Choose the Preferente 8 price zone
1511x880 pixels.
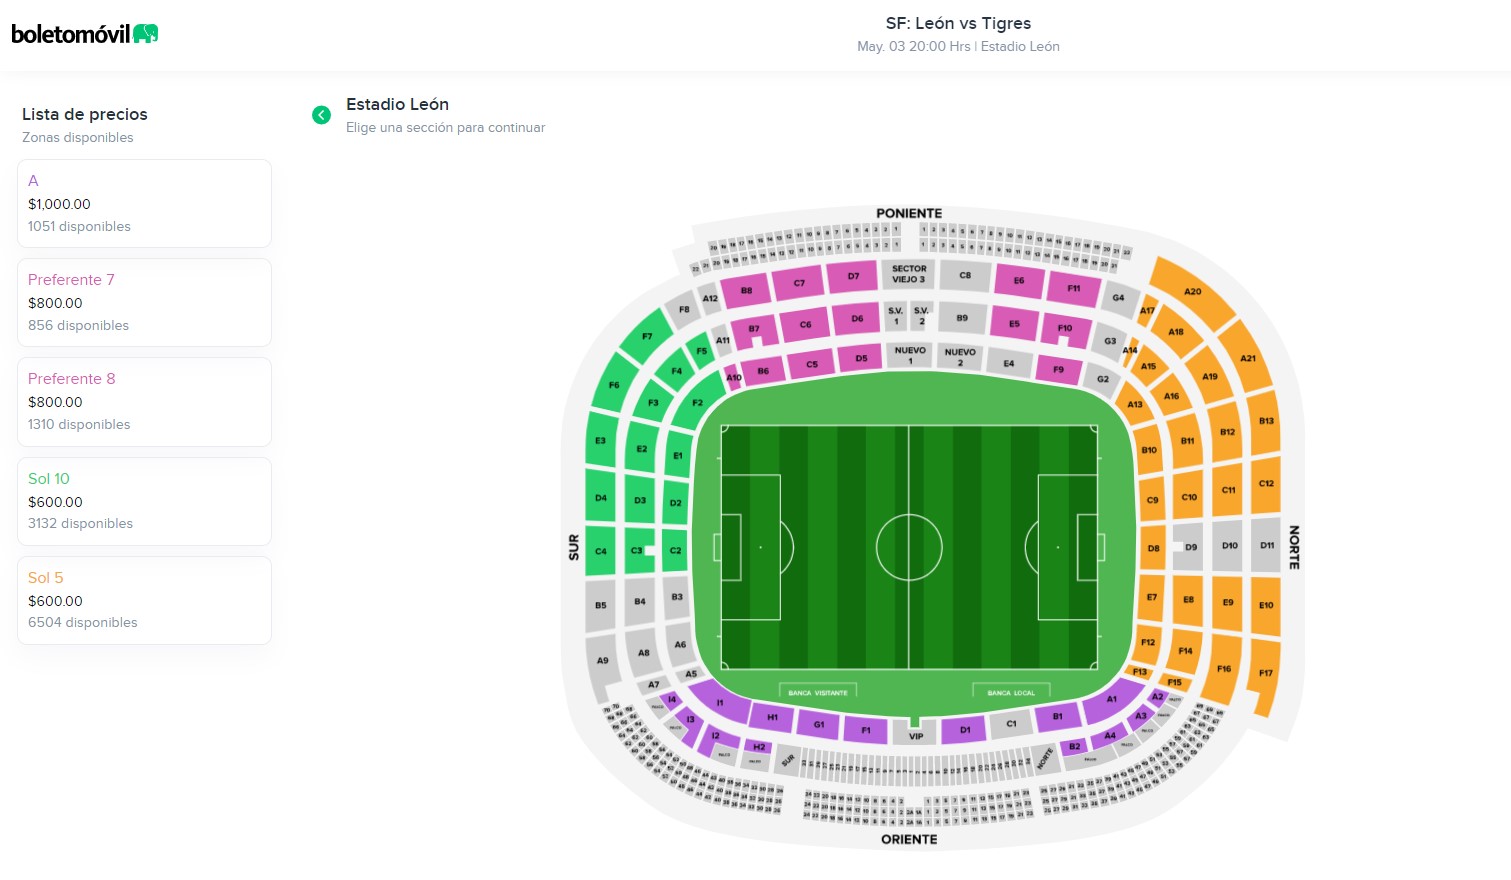point(144,401)
